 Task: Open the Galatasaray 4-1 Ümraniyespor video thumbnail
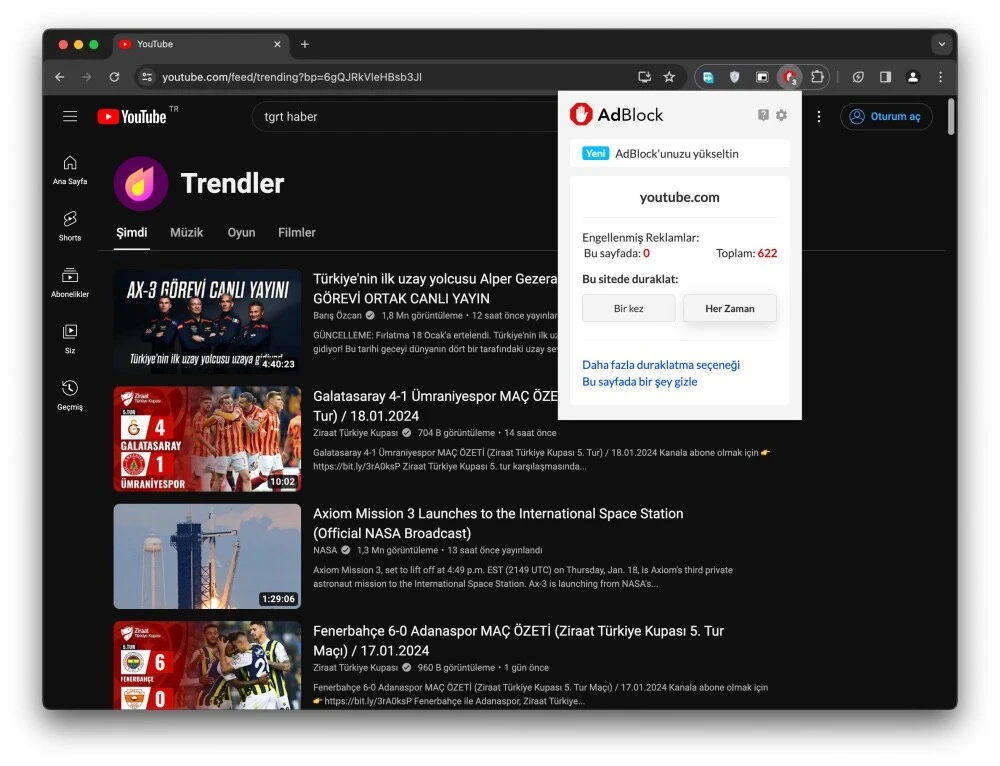click(x=207, y=438)
